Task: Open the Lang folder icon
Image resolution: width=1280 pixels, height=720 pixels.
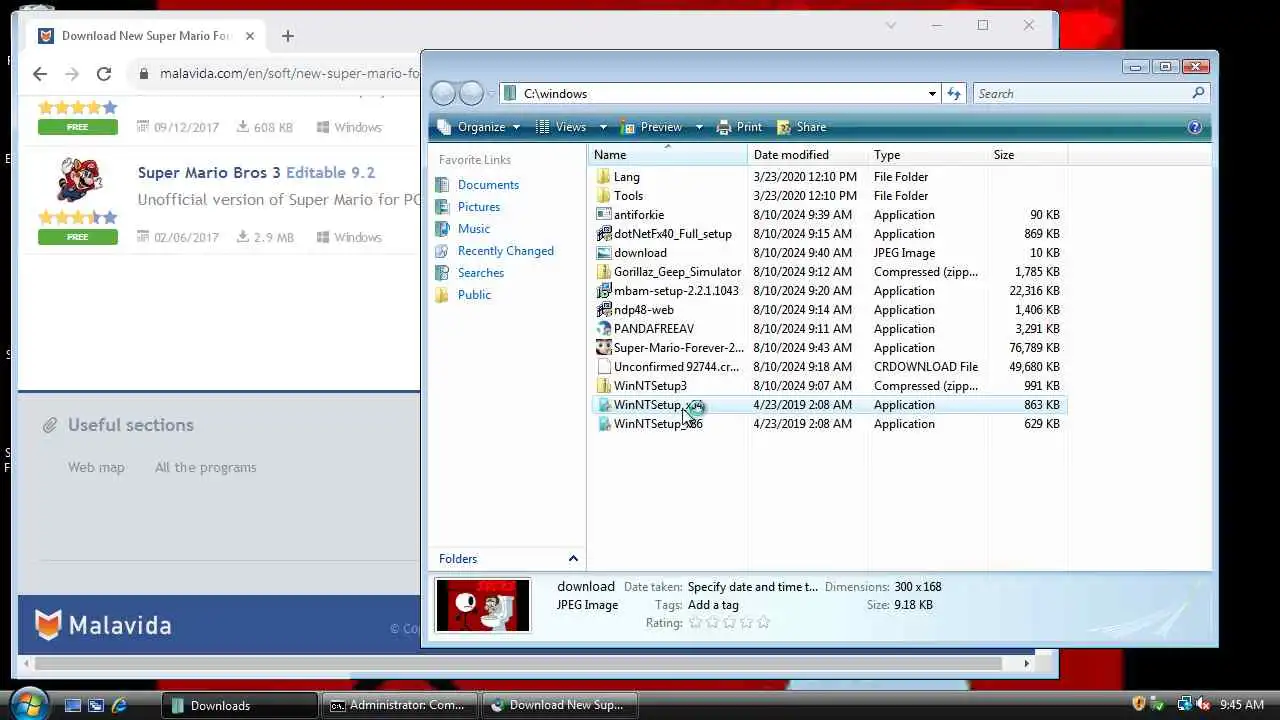Action: [603, 177]
